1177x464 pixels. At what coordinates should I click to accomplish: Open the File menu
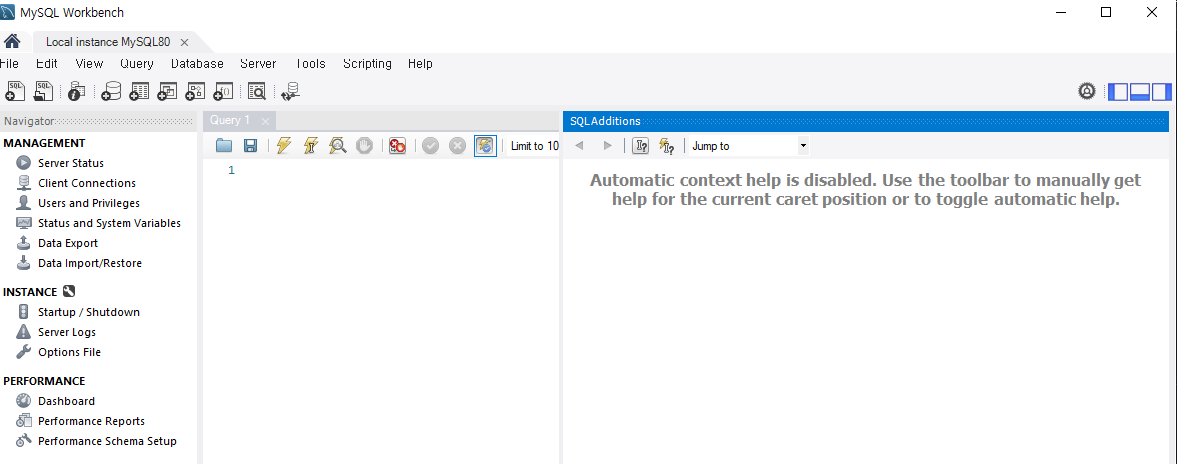coord(10,64)
